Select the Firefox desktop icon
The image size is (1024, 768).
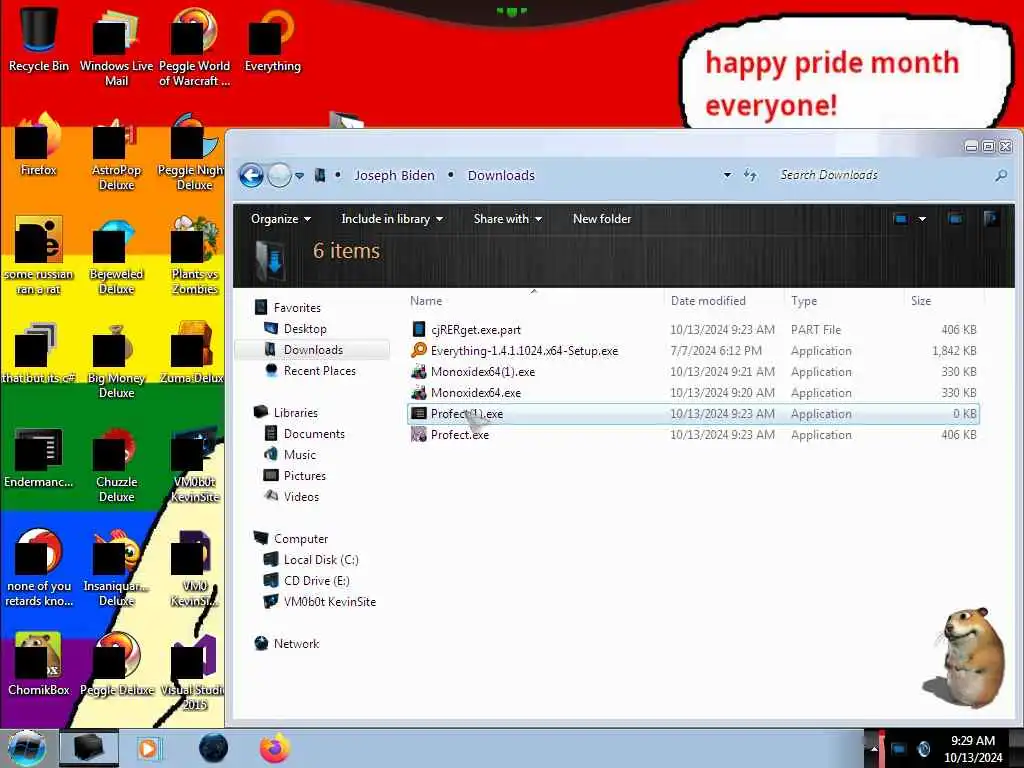[39, 144]
